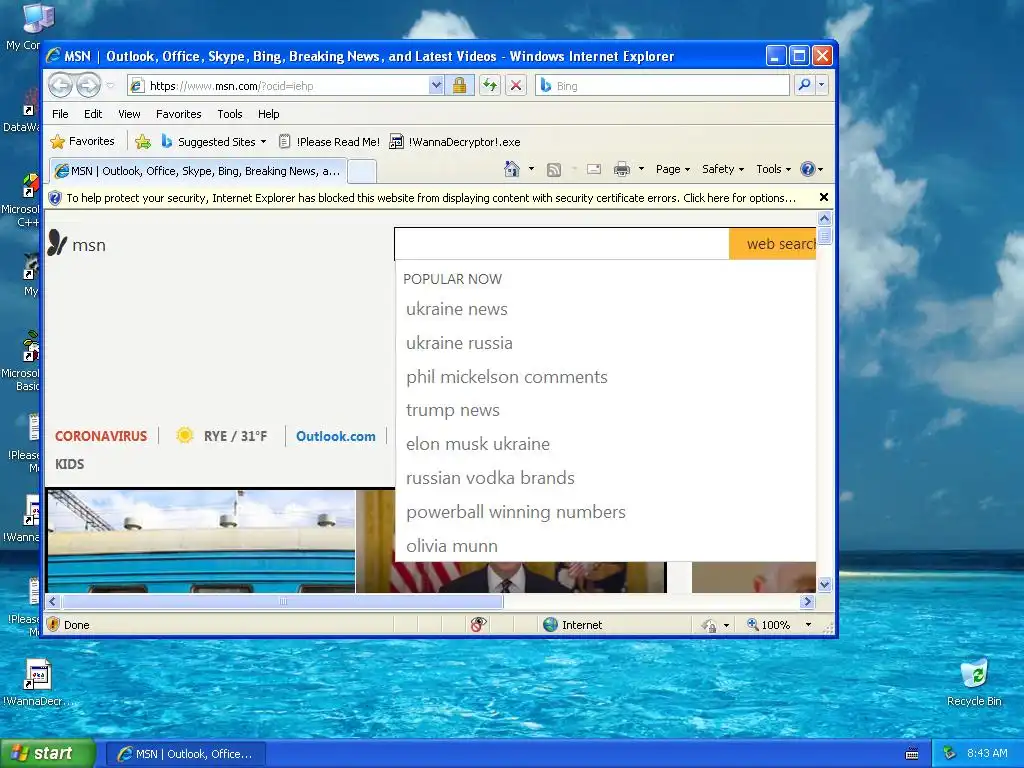
Task: Select 'olivia munn' suggestion
Action: click(x=452, y=546)
